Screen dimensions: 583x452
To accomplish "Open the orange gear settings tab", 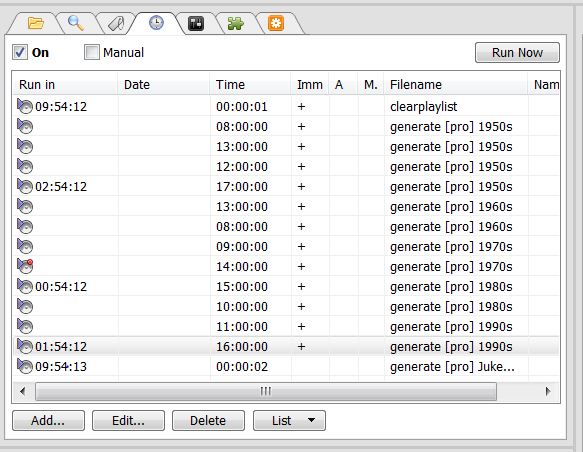I will 276,23.
